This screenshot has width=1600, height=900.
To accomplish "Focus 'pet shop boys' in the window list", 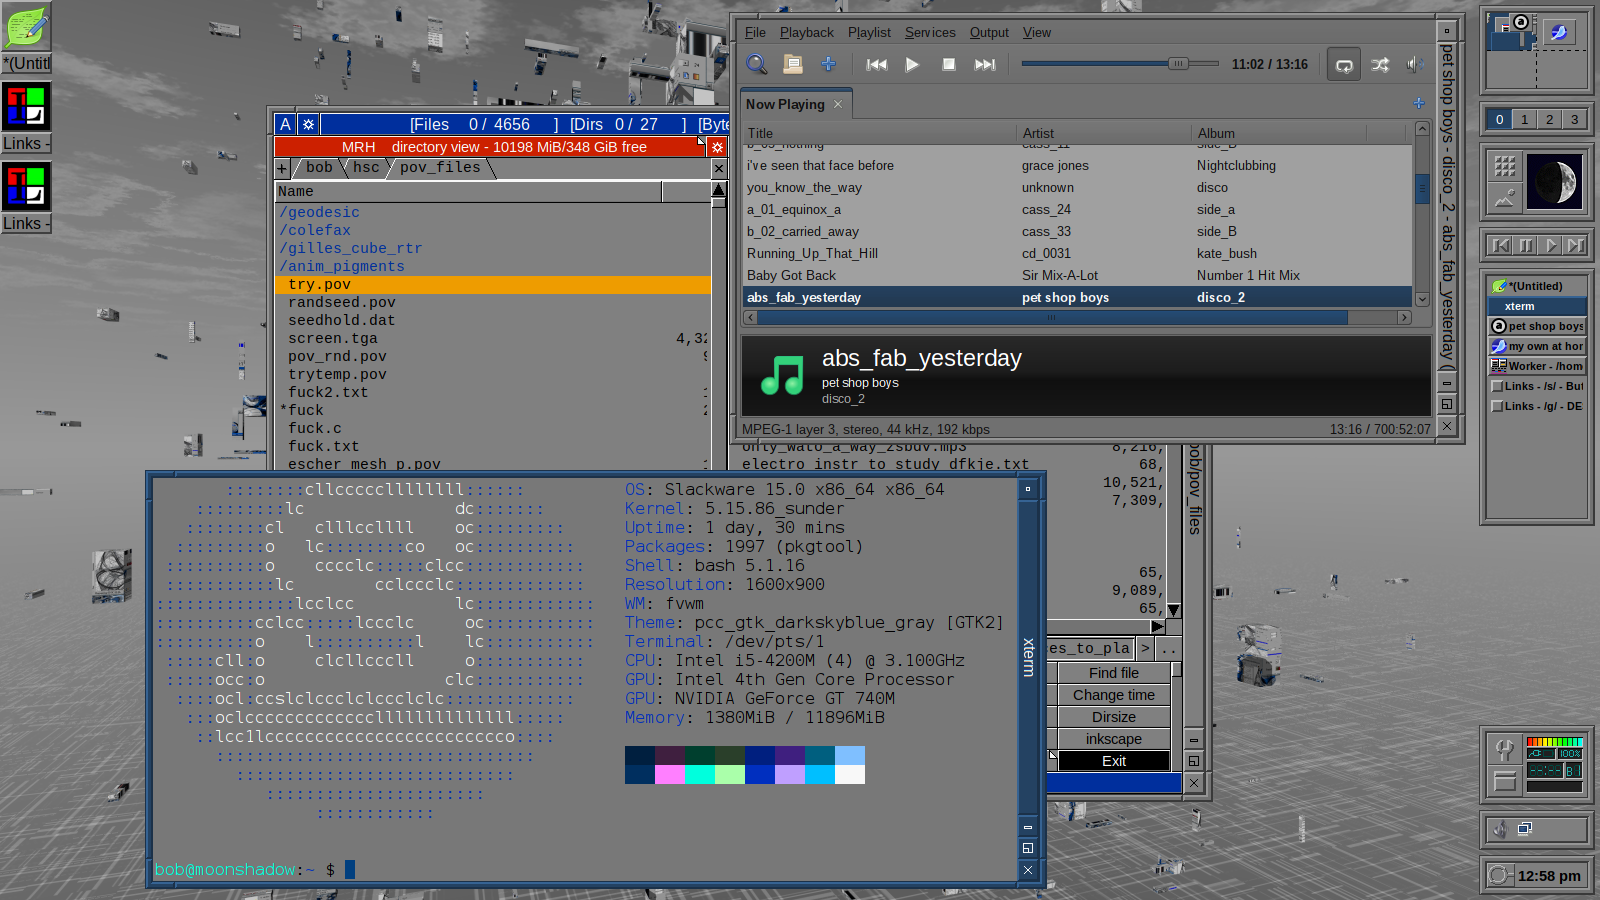I will coord(1538,326).
